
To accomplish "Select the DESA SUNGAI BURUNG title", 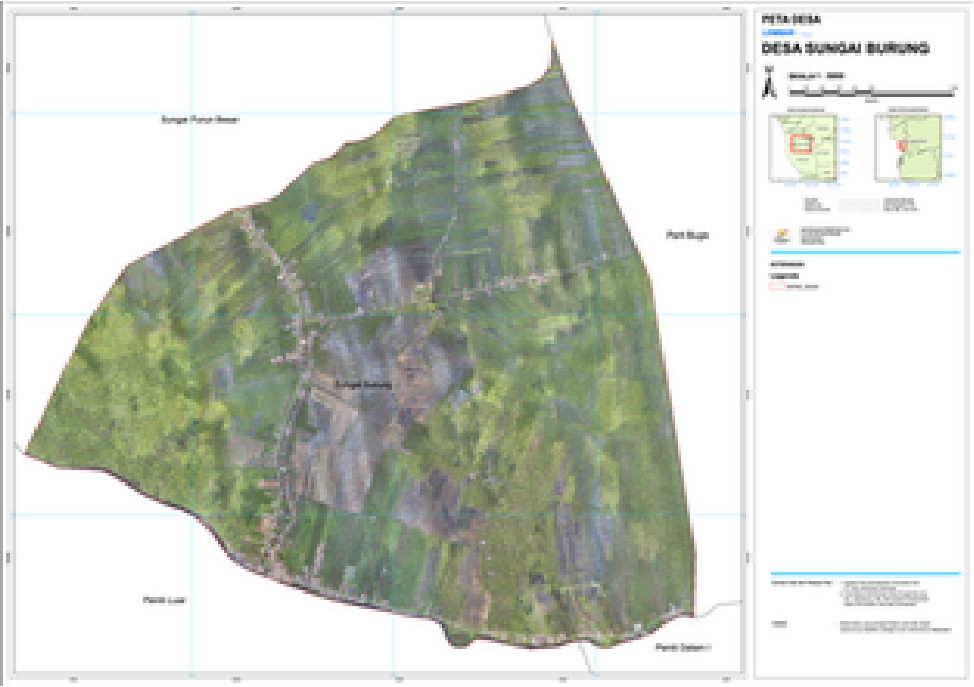I will tap(845, 48).
